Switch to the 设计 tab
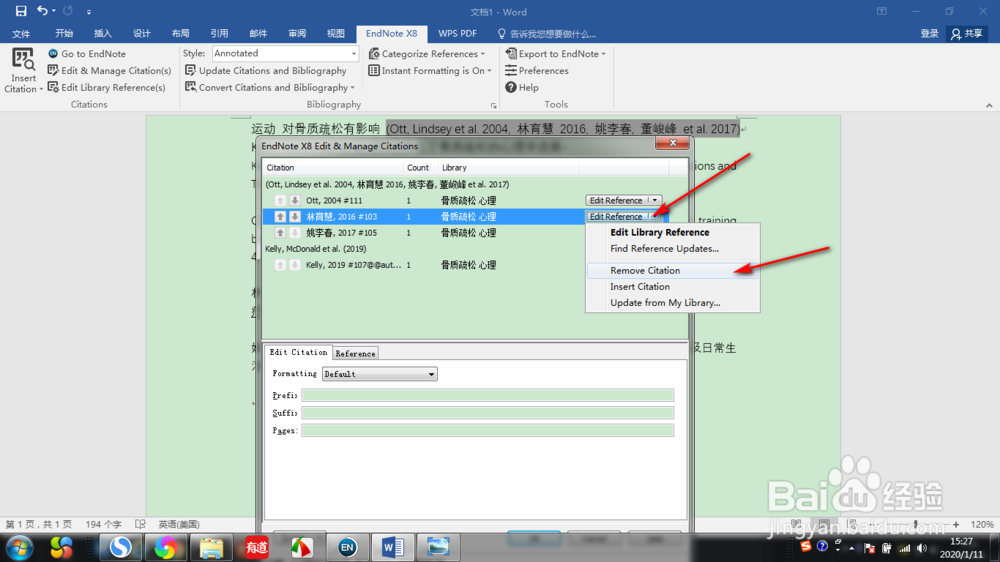The height and width of the screenshot is (562, 1000). pyautogui.click(x=142, y=34)
